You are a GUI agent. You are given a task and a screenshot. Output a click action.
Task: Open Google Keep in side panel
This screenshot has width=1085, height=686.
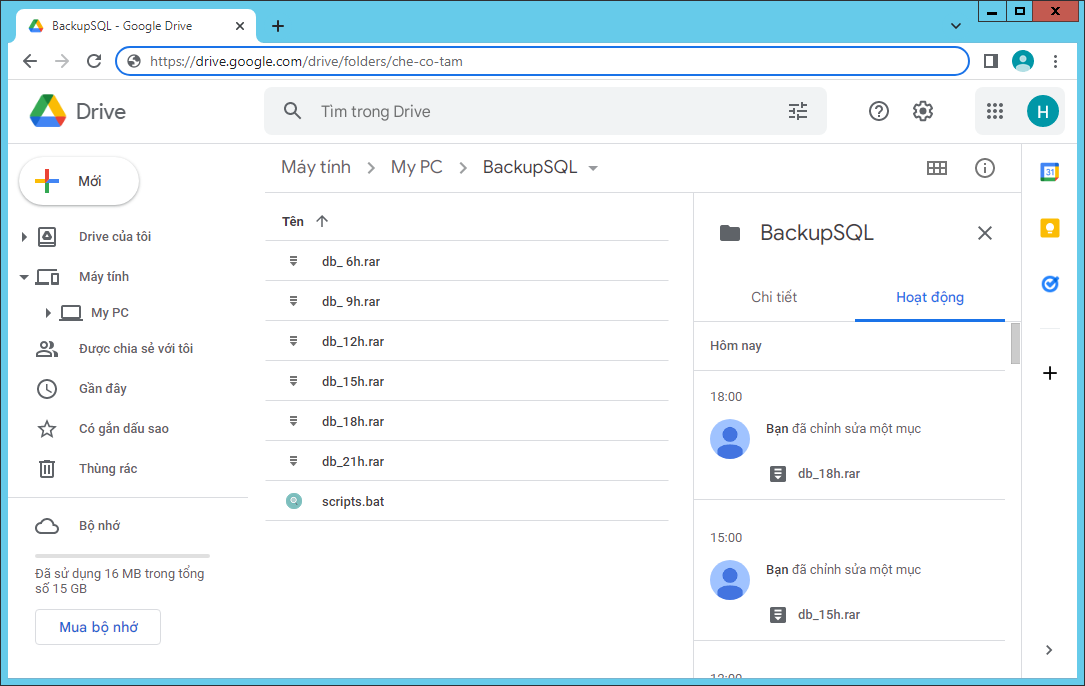pos(1049,228)
